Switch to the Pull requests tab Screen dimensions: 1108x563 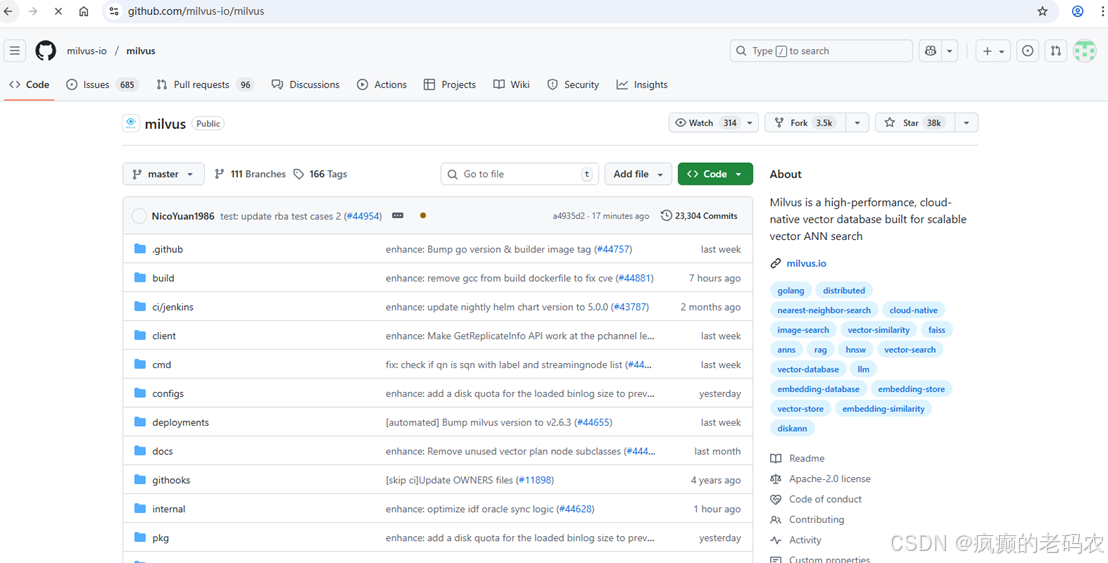205,85
